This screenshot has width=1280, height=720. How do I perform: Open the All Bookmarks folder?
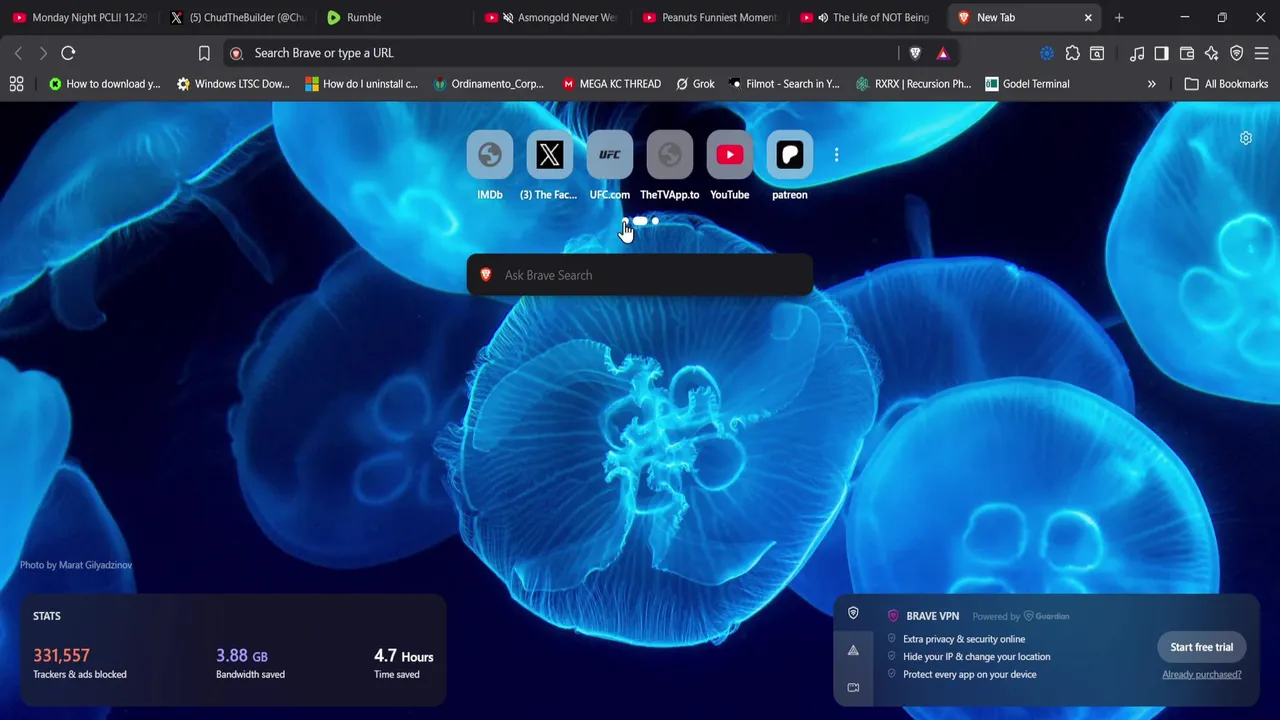(x=1226, y=84)
